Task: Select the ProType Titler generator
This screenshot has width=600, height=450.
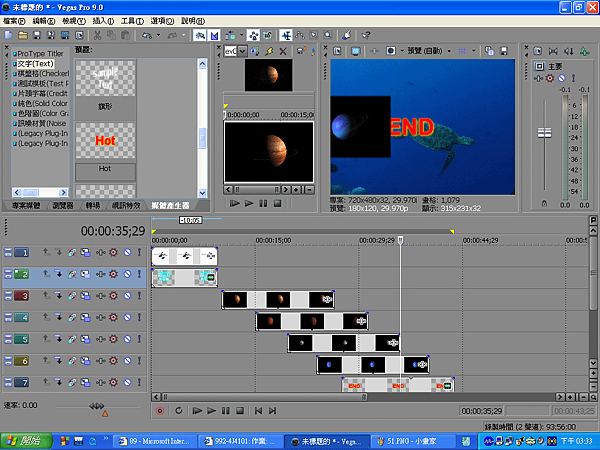Action: 40,54
